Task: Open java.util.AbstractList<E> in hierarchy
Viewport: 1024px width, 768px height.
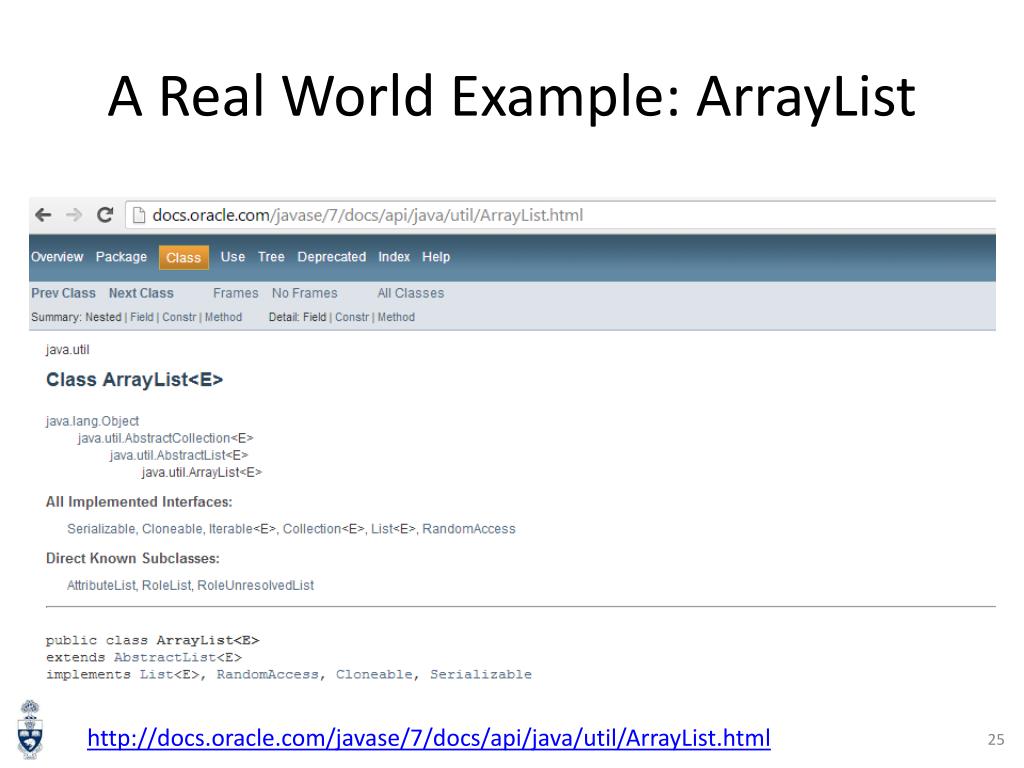Action: (x=179, y=455)
